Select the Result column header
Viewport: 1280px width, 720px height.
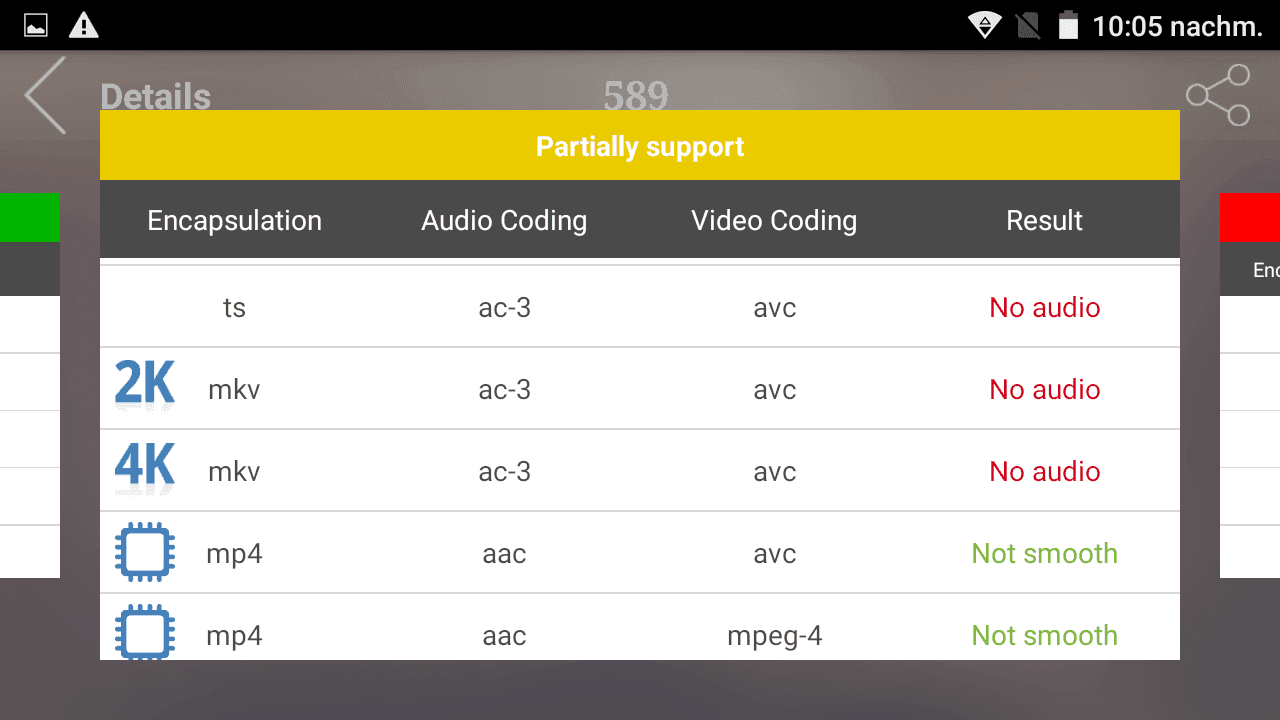(1044, 220)
